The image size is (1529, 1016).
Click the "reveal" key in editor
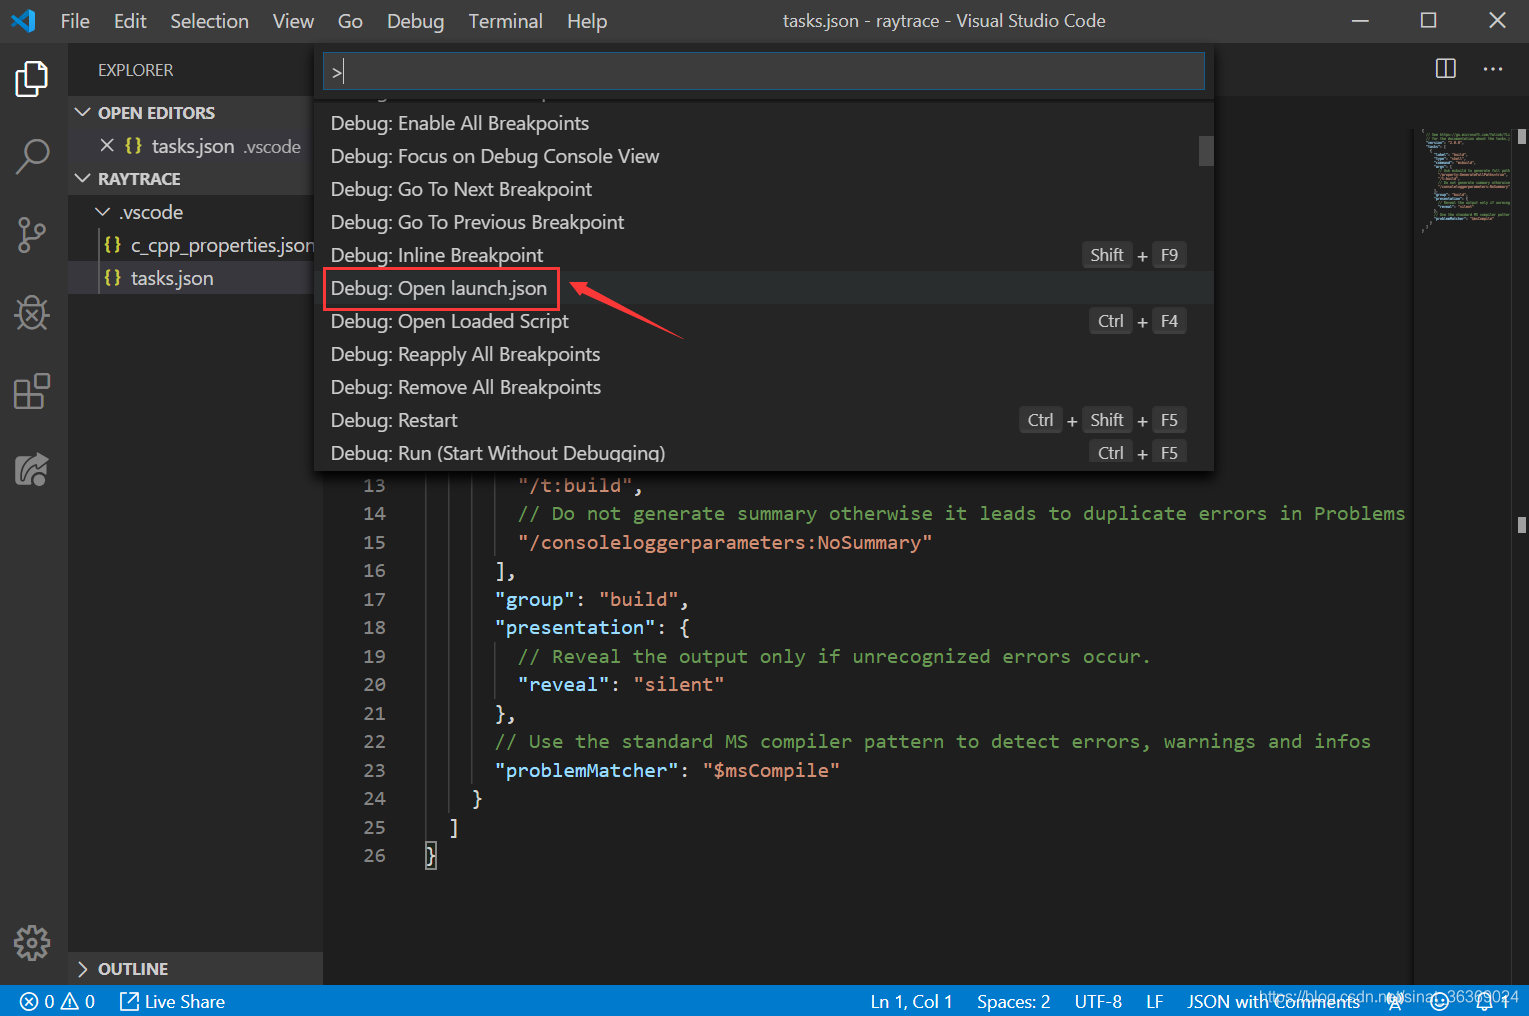(563, 685)
